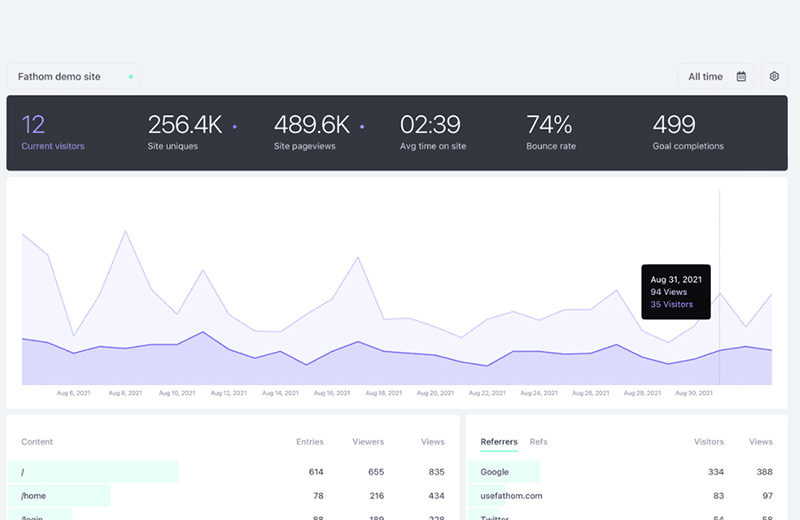Click the dot beside Site uniques

click(x=235, y=127)
